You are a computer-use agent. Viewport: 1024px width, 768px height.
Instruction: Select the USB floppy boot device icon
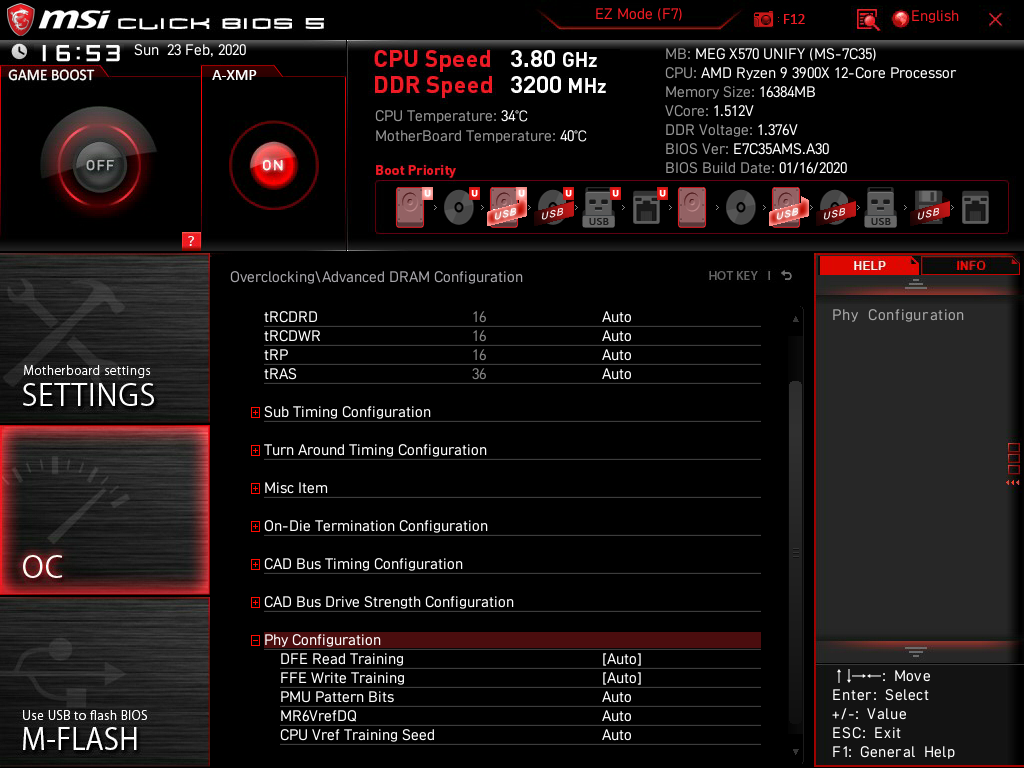[x=929, y=207]
